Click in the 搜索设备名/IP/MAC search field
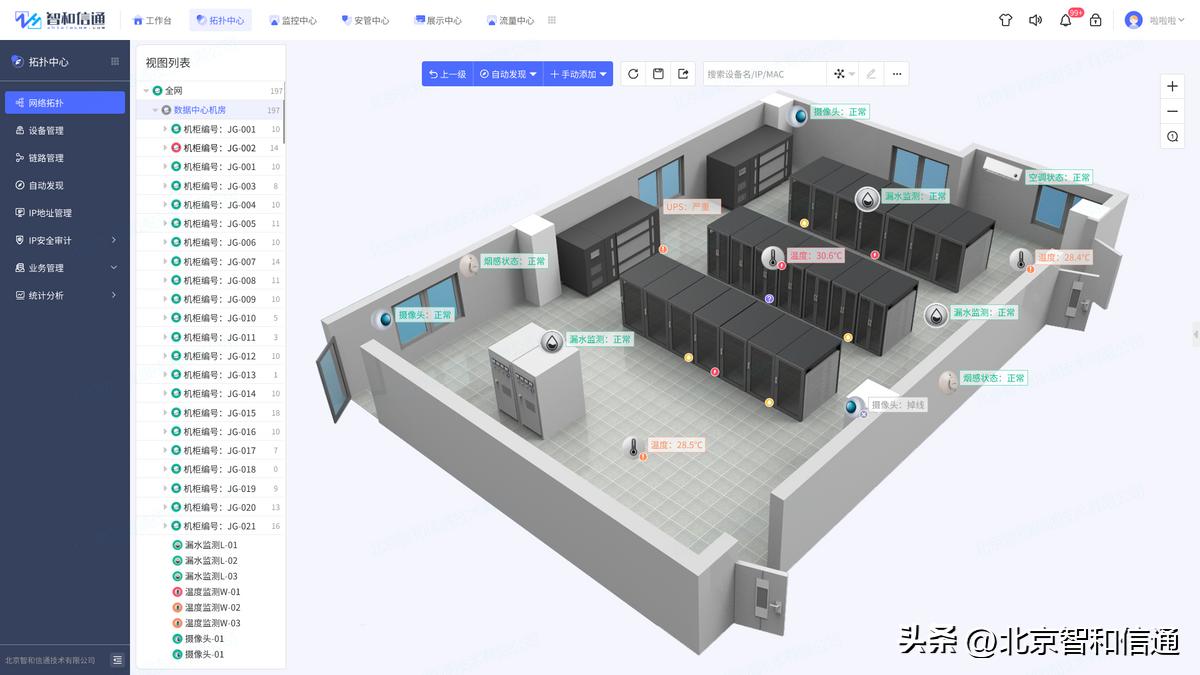The width and height of the screenshot is (1200, 675). click(763, 73)
